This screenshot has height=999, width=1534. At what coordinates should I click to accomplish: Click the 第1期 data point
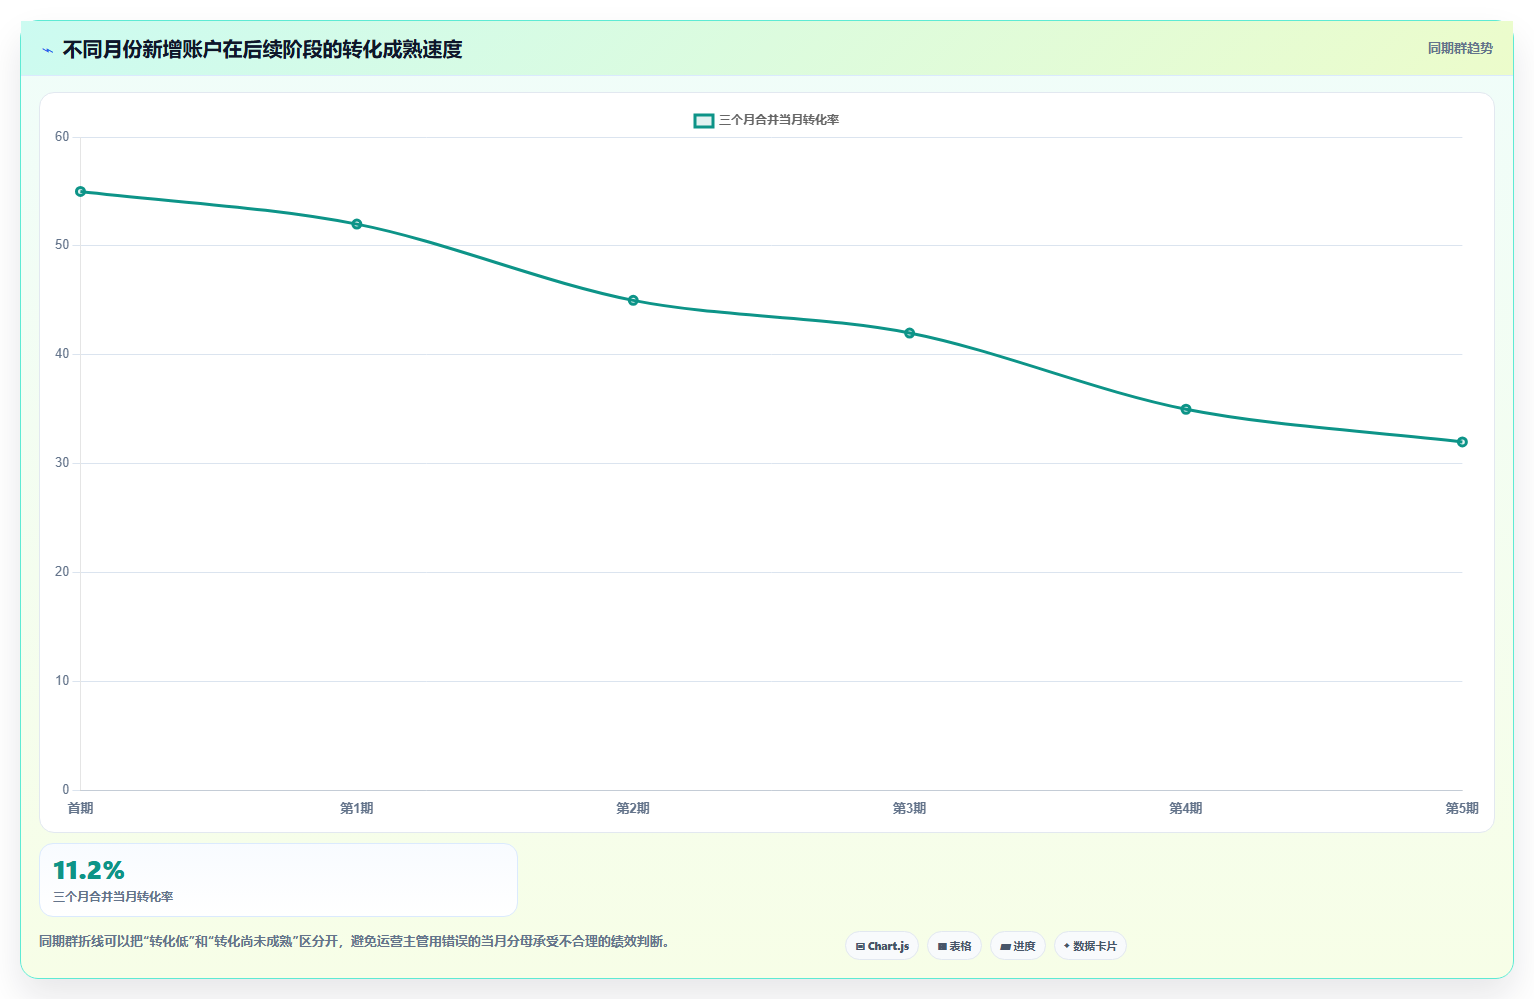[357, 224]
